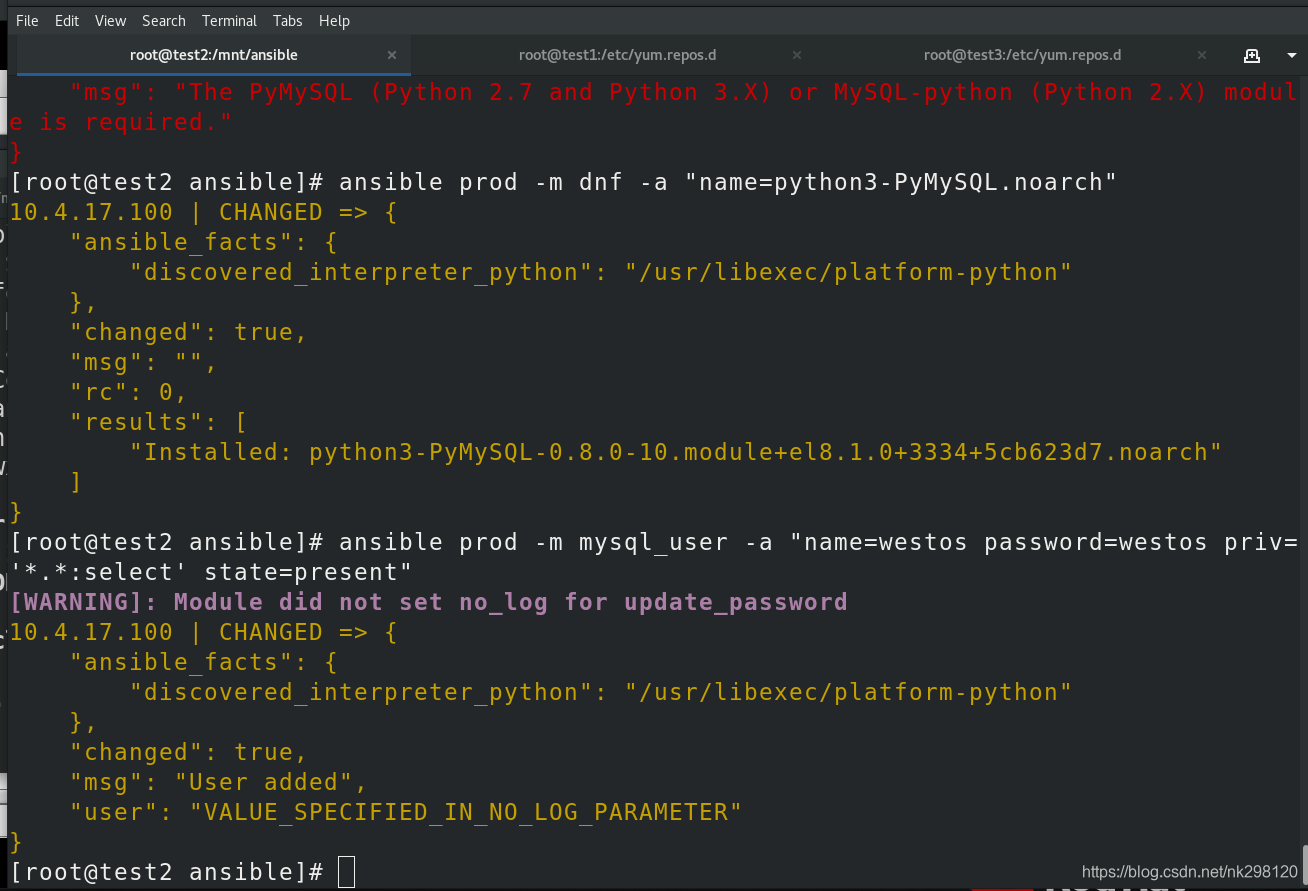Click the state=present continuation line
The image size is (1308, 891).
point(211,572)
